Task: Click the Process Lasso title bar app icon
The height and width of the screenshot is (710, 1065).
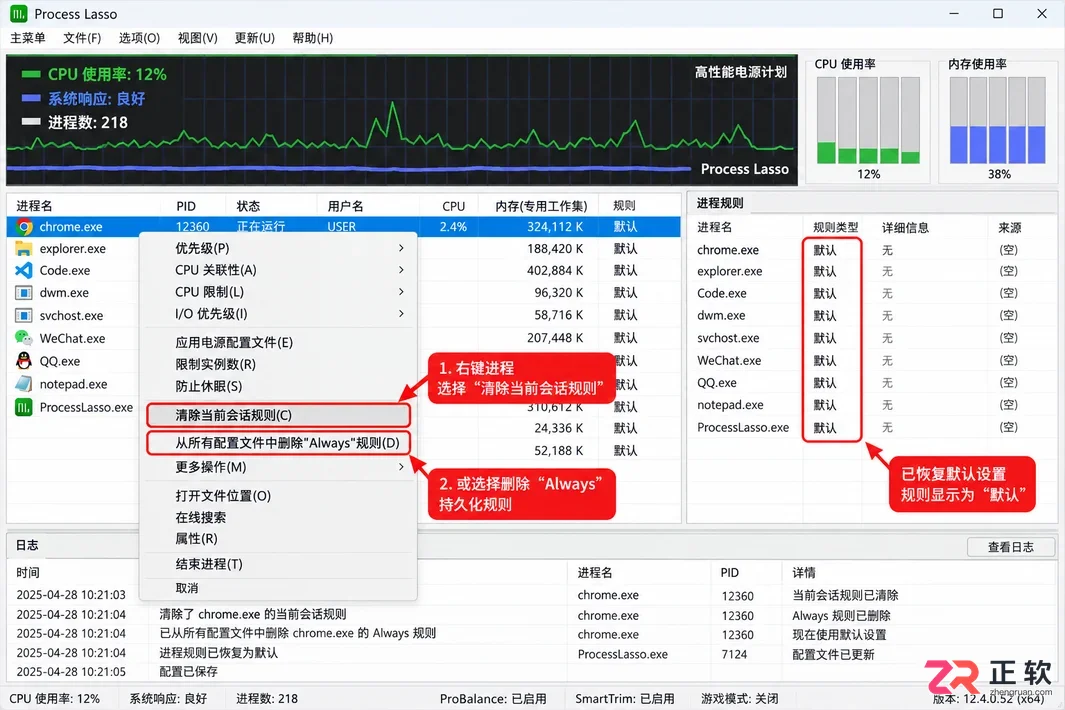Action: pyautogui.click(x=18, y=14)
